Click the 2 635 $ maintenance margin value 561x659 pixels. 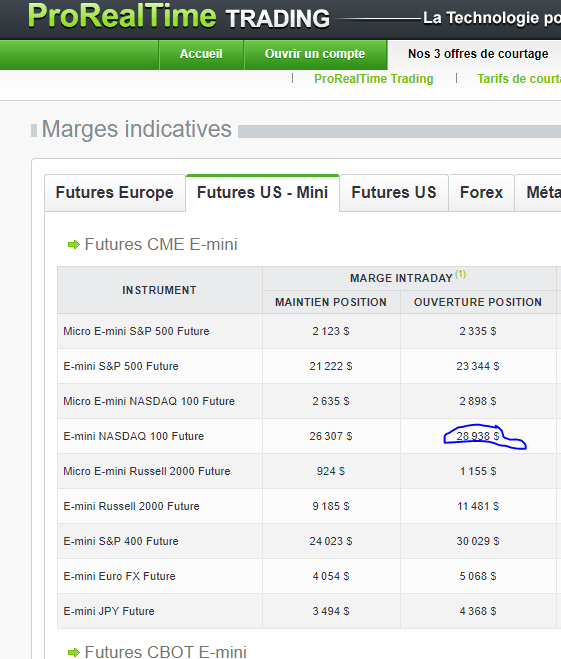[331, 401]
